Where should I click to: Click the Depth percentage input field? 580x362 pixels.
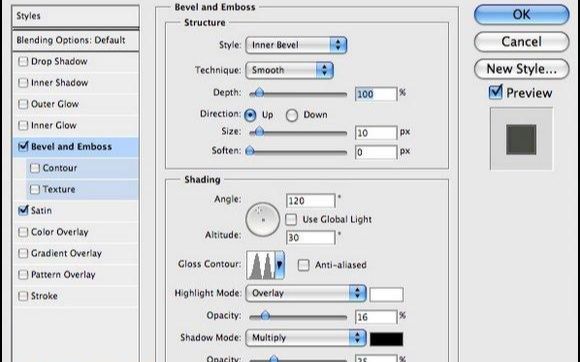click(x=376, y=94)
